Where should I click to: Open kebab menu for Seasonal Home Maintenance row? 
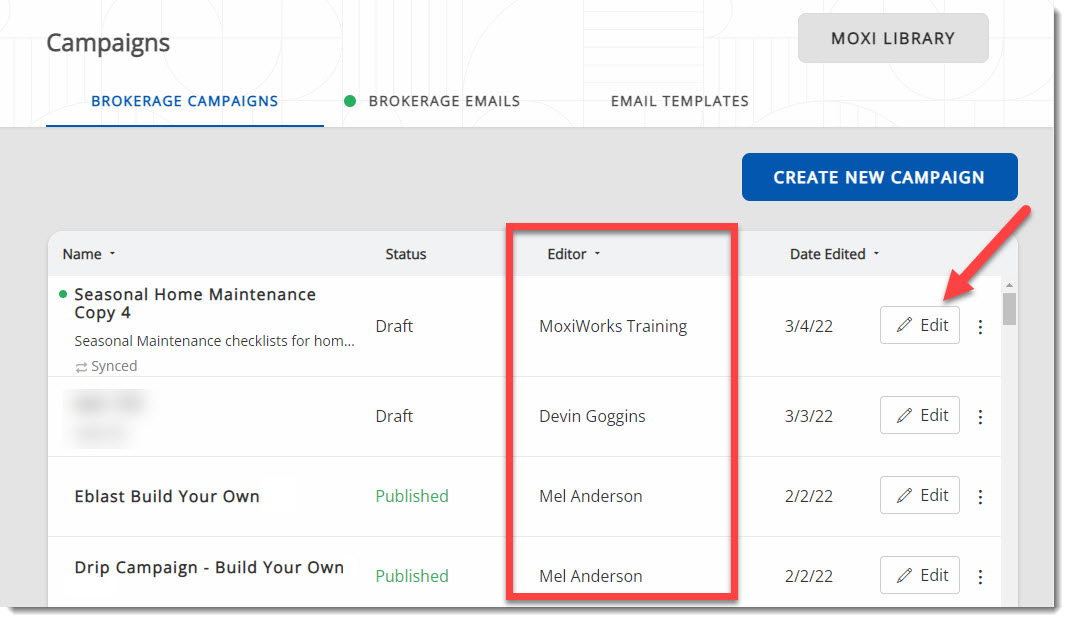pyautogui.click(x=980, y=327)
